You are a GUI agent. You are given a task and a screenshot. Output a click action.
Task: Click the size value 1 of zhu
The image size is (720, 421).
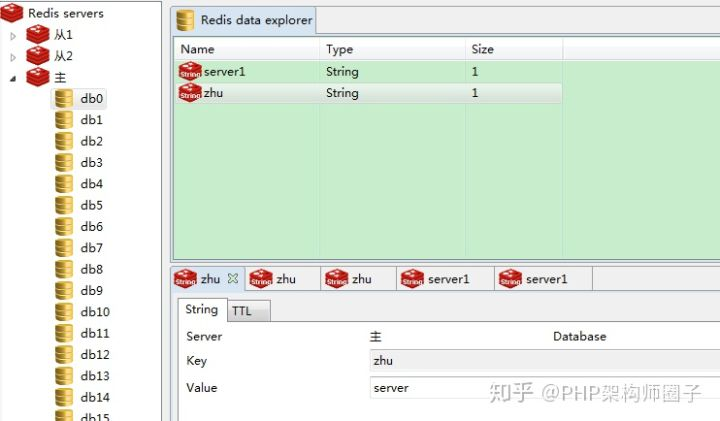tap(475, 93)
